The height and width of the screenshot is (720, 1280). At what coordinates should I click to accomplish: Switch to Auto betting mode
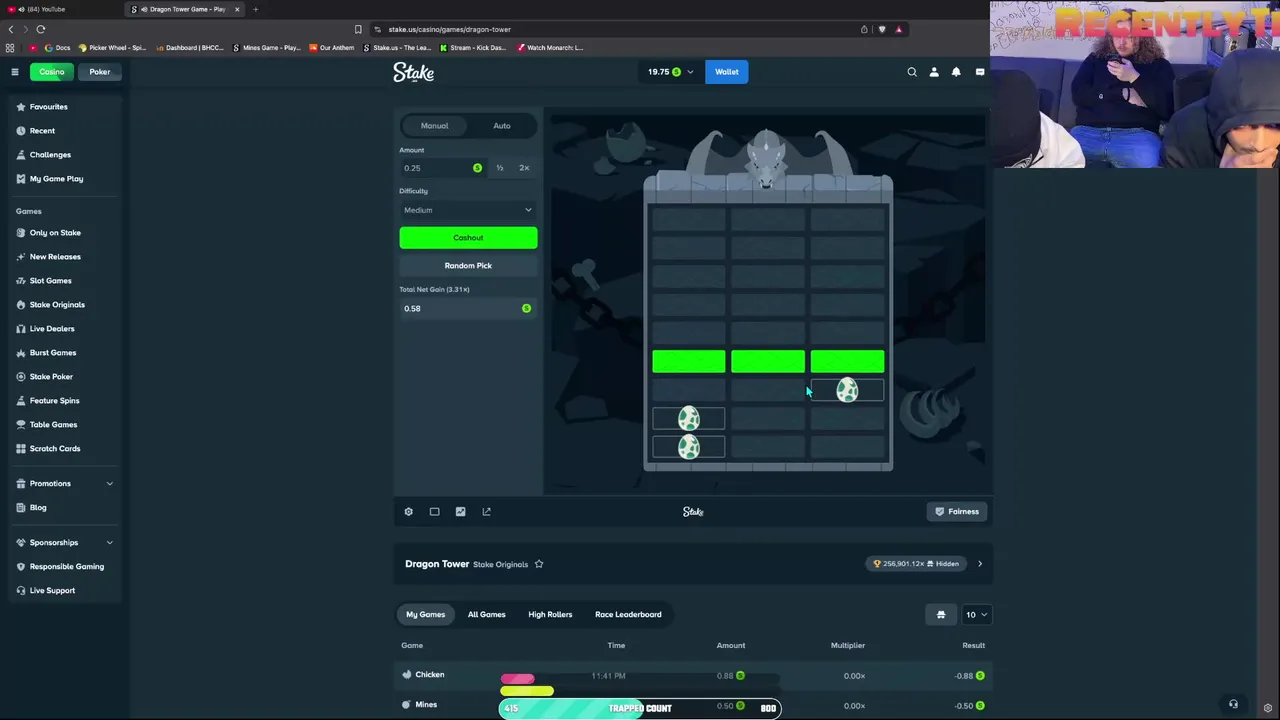(x=502, y=126)
